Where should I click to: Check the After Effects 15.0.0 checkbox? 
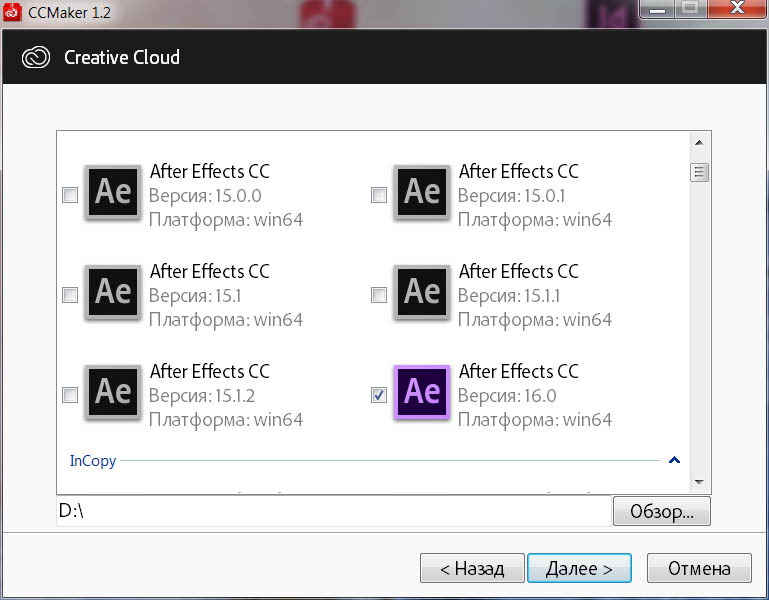click(x=70, y=195)
